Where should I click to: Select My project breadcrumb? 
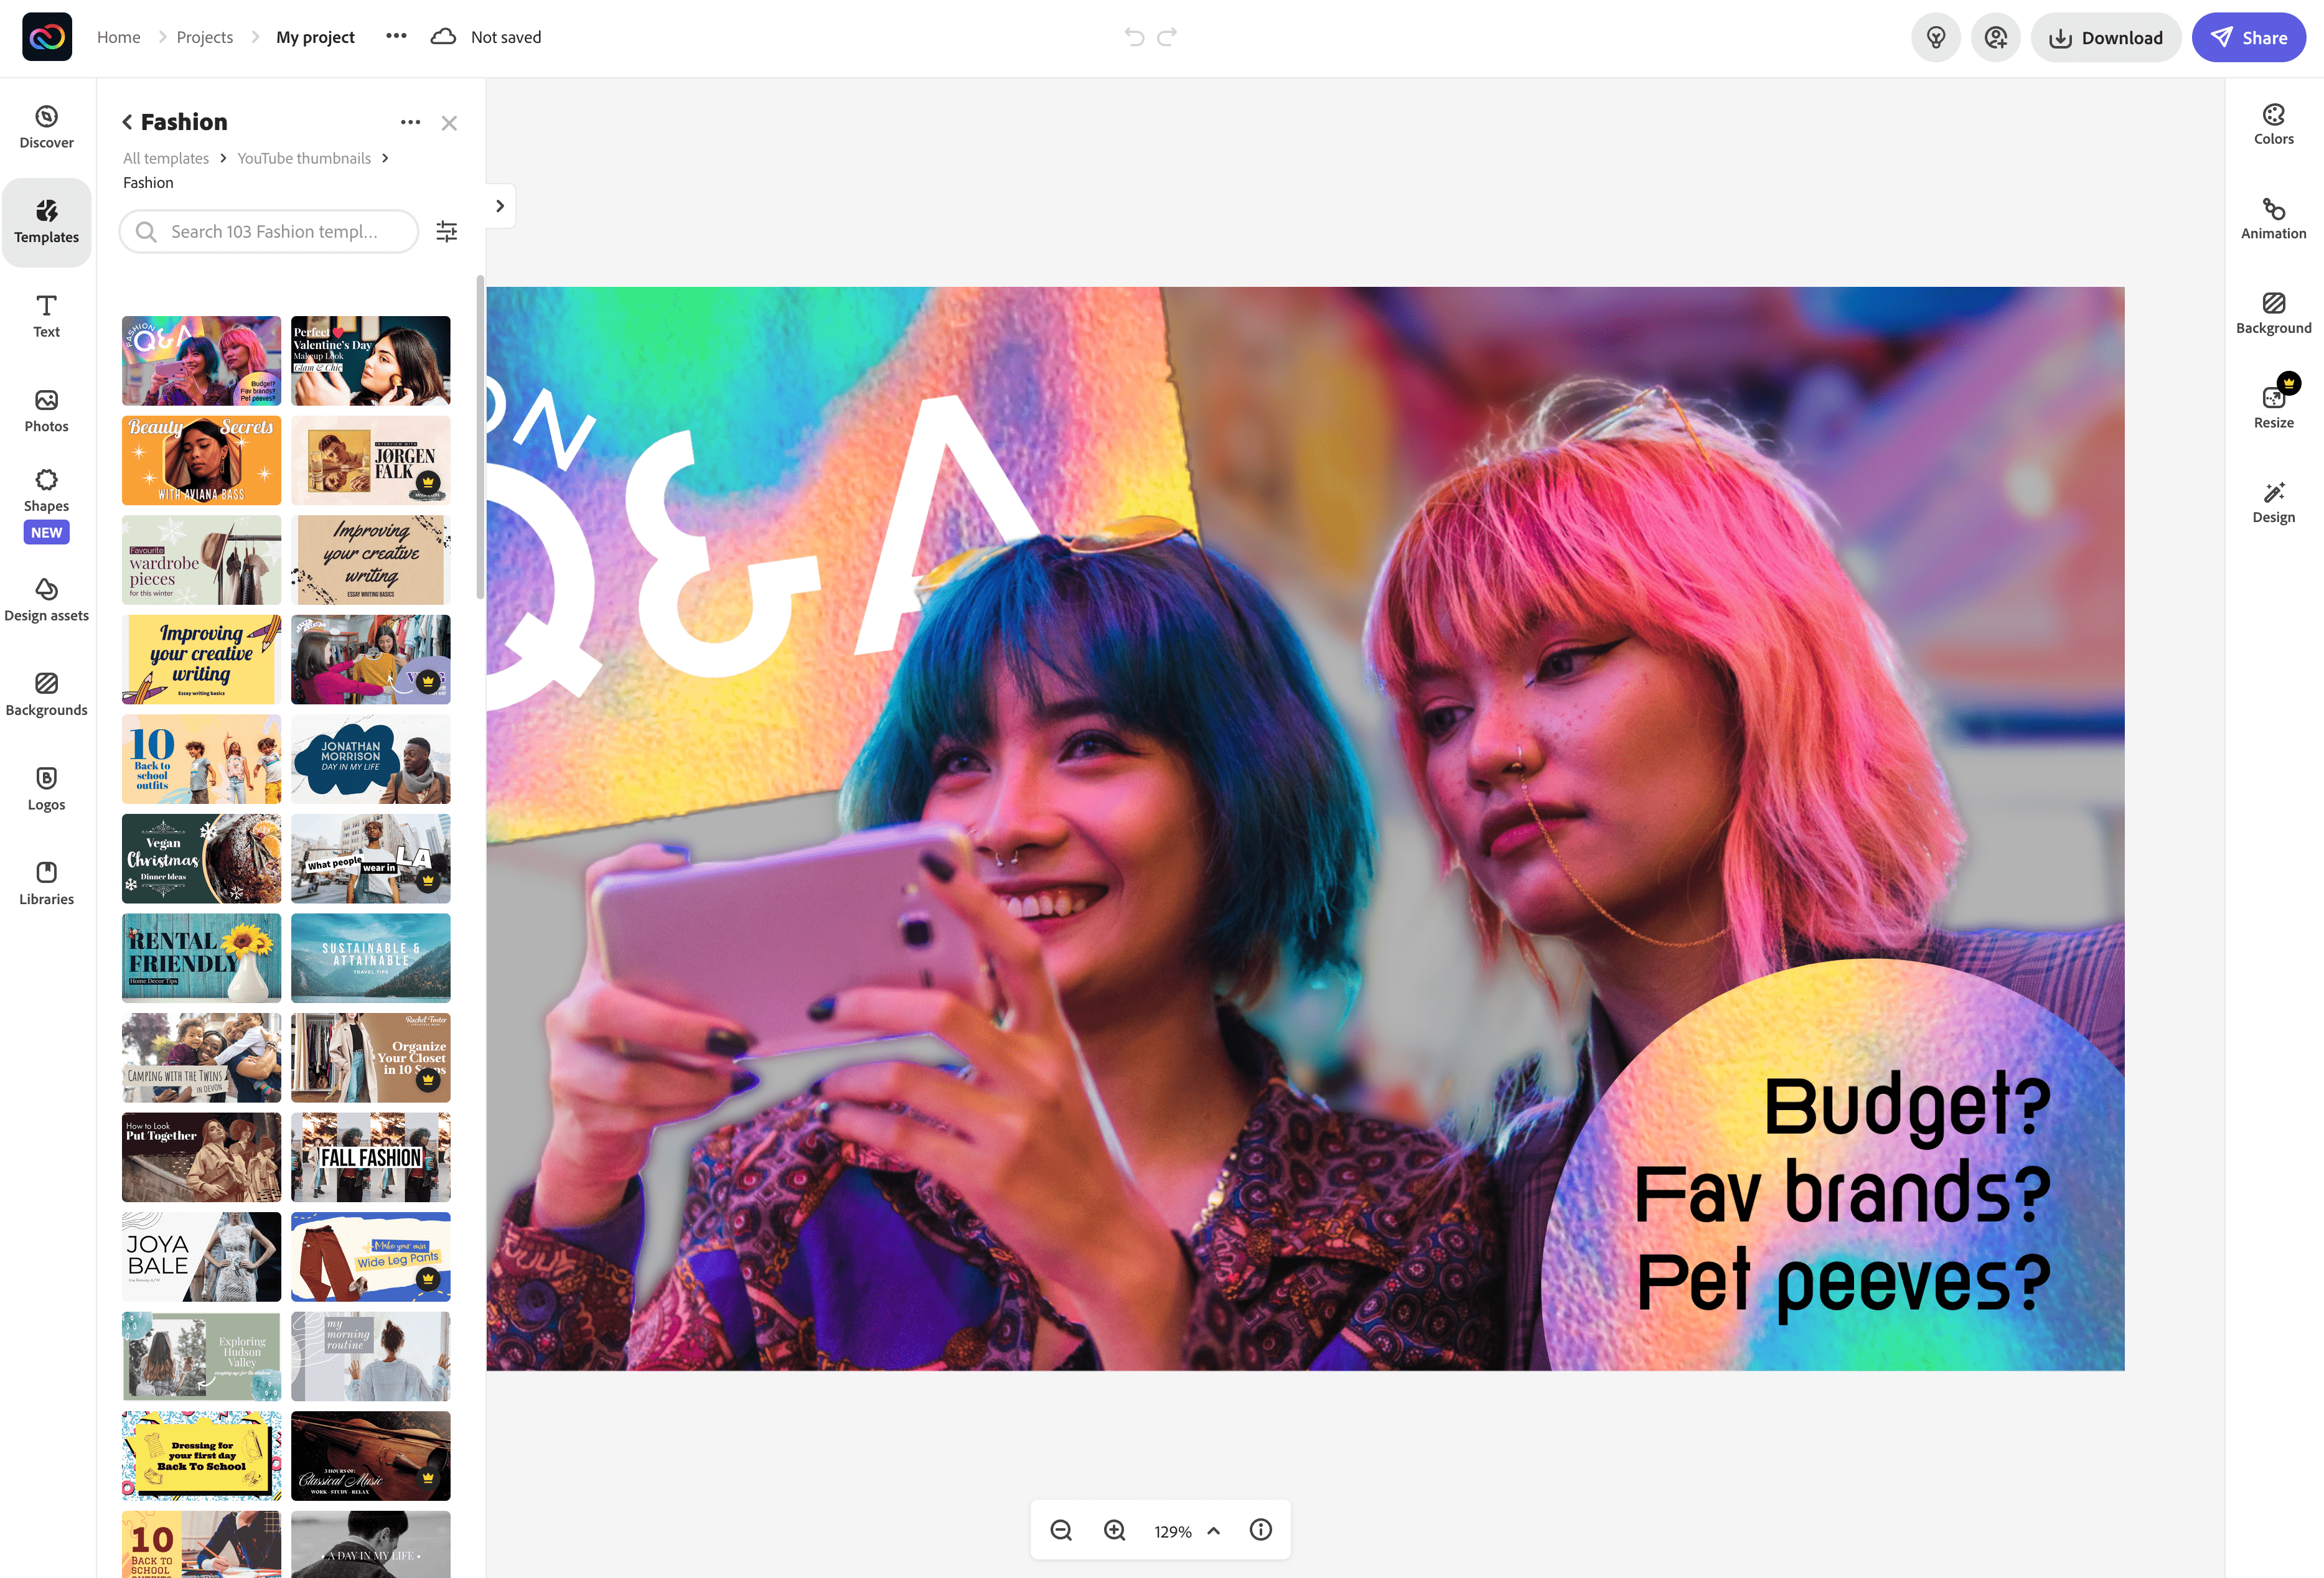[315, 37]
